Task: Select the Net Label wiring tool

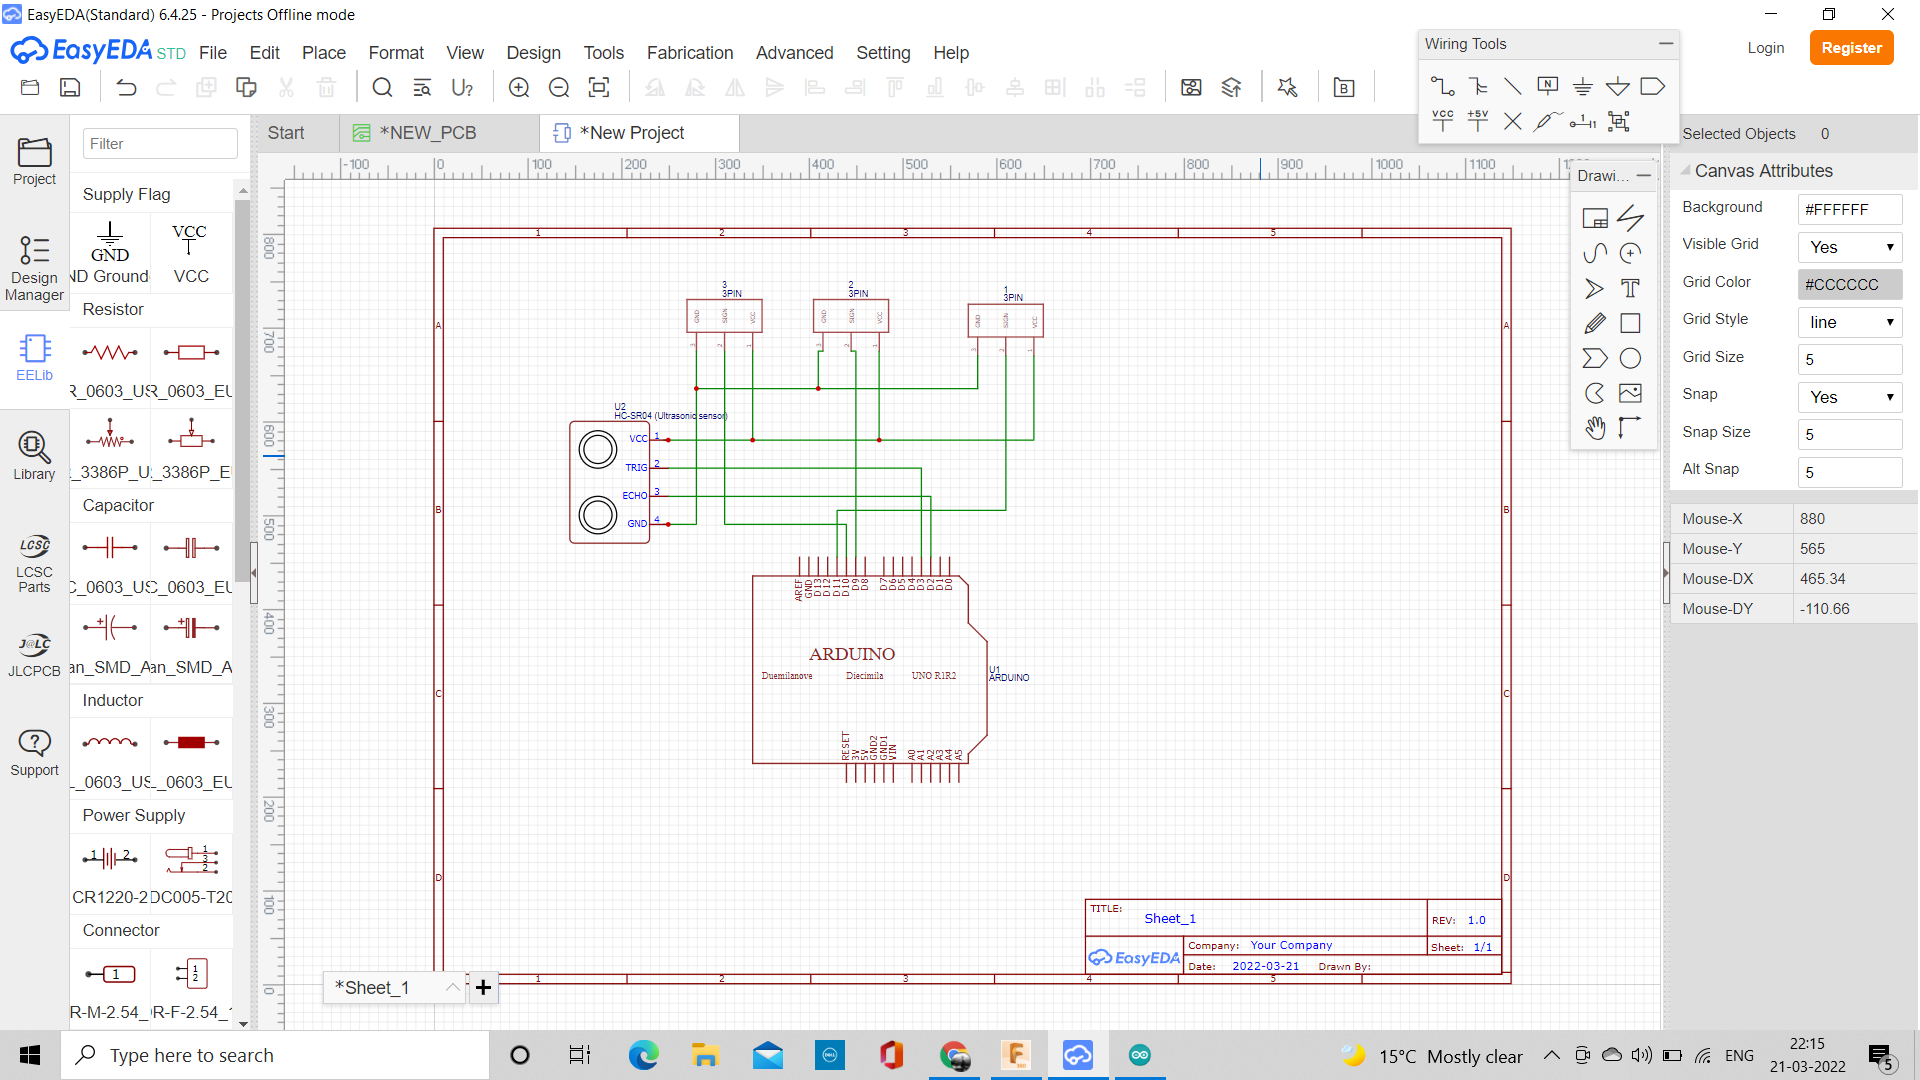Action: (1547, 86)
